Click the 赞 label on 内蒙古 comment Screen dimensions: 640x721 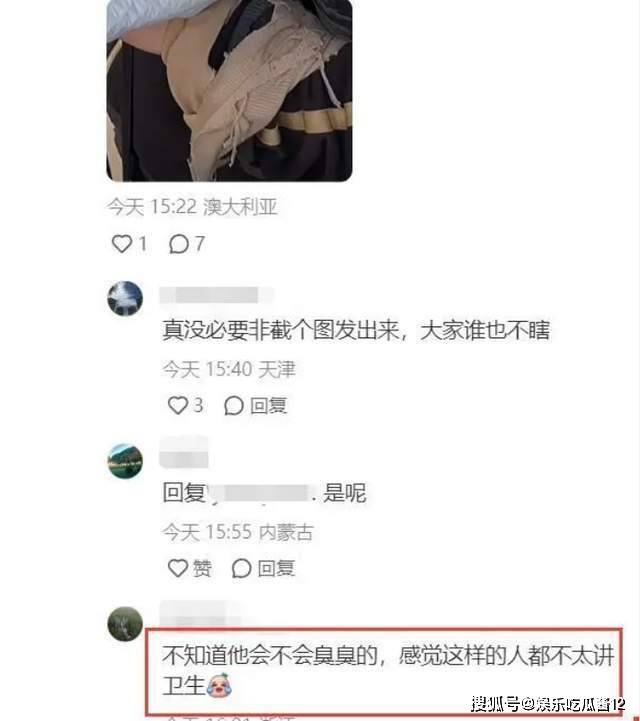(202, 568)
